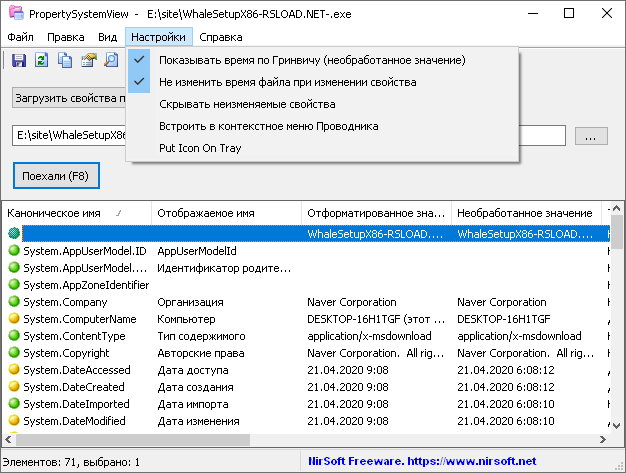Click 'Дата создания' display name cell
626x473 pixels.
click(195, 387)
